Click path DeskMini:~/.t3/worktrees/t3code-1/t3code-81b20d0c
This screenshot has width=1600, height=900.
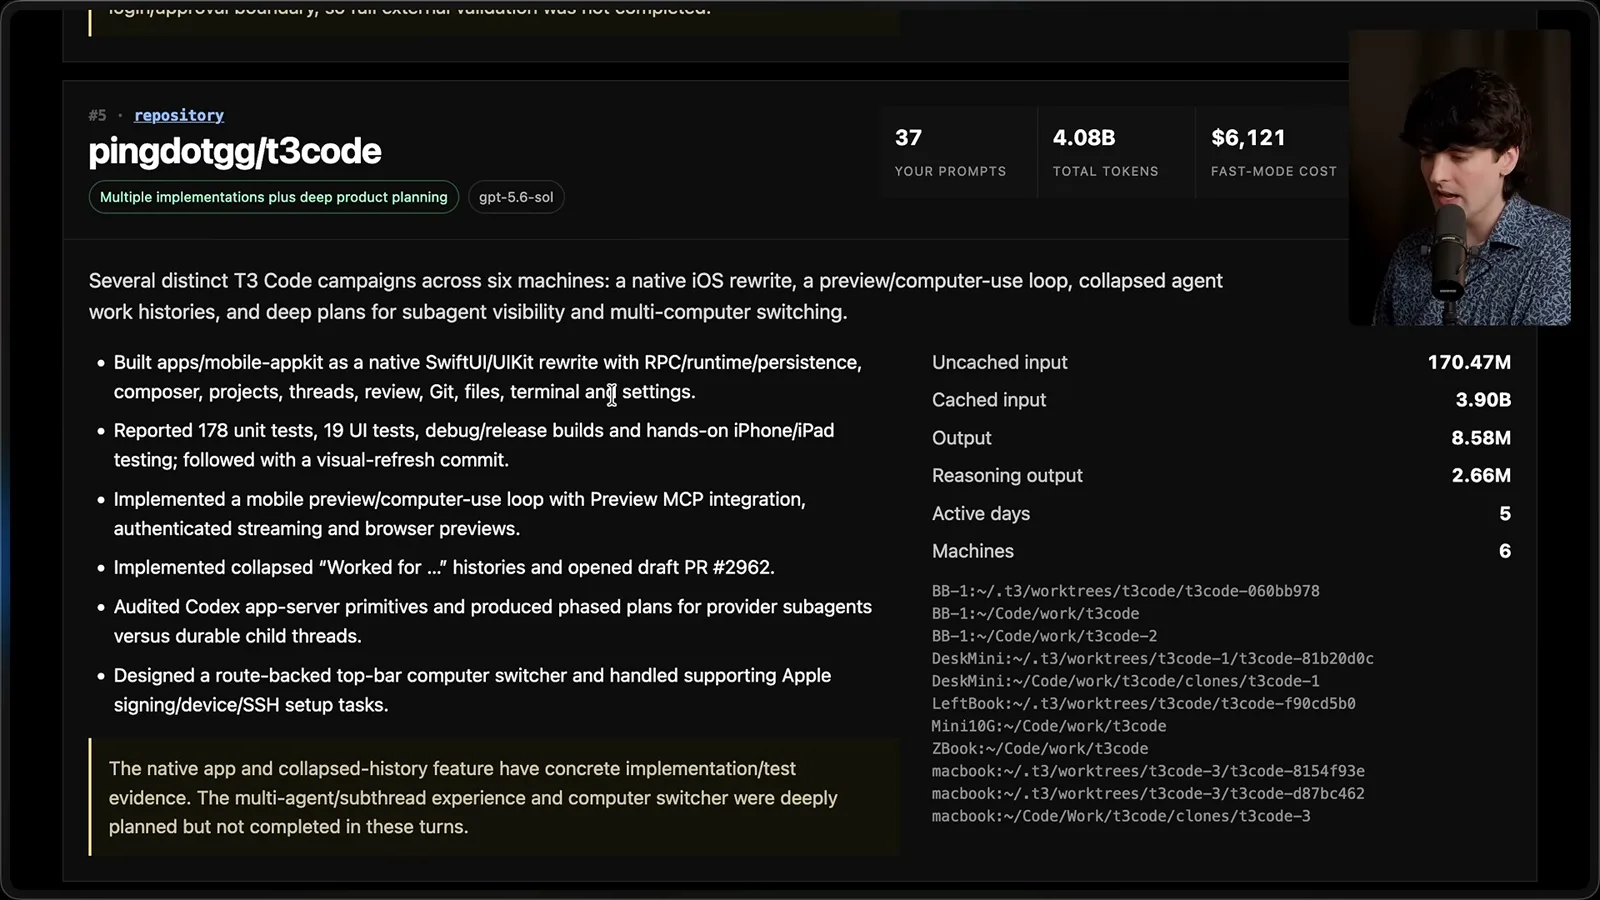click(1153, 659)
